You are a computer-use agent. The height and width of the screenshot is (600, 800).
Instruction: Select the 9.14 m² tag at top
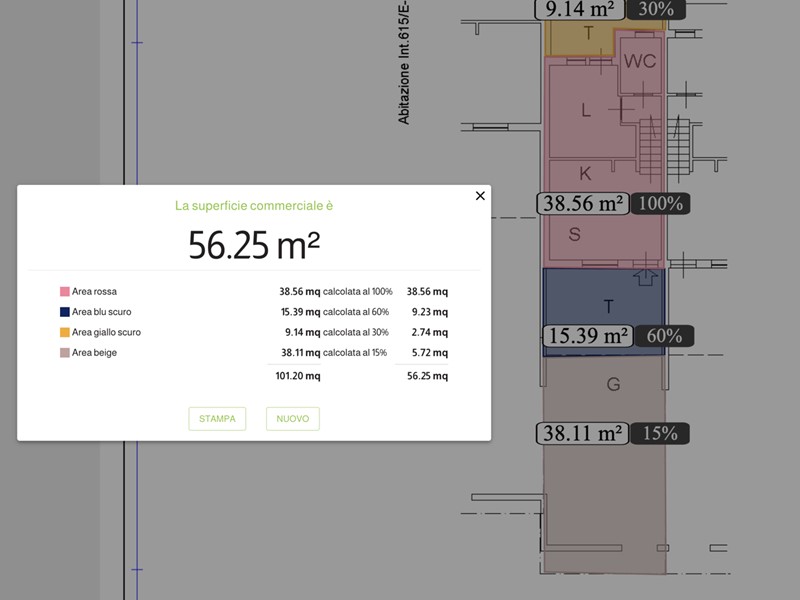click(x=580, y=9)
